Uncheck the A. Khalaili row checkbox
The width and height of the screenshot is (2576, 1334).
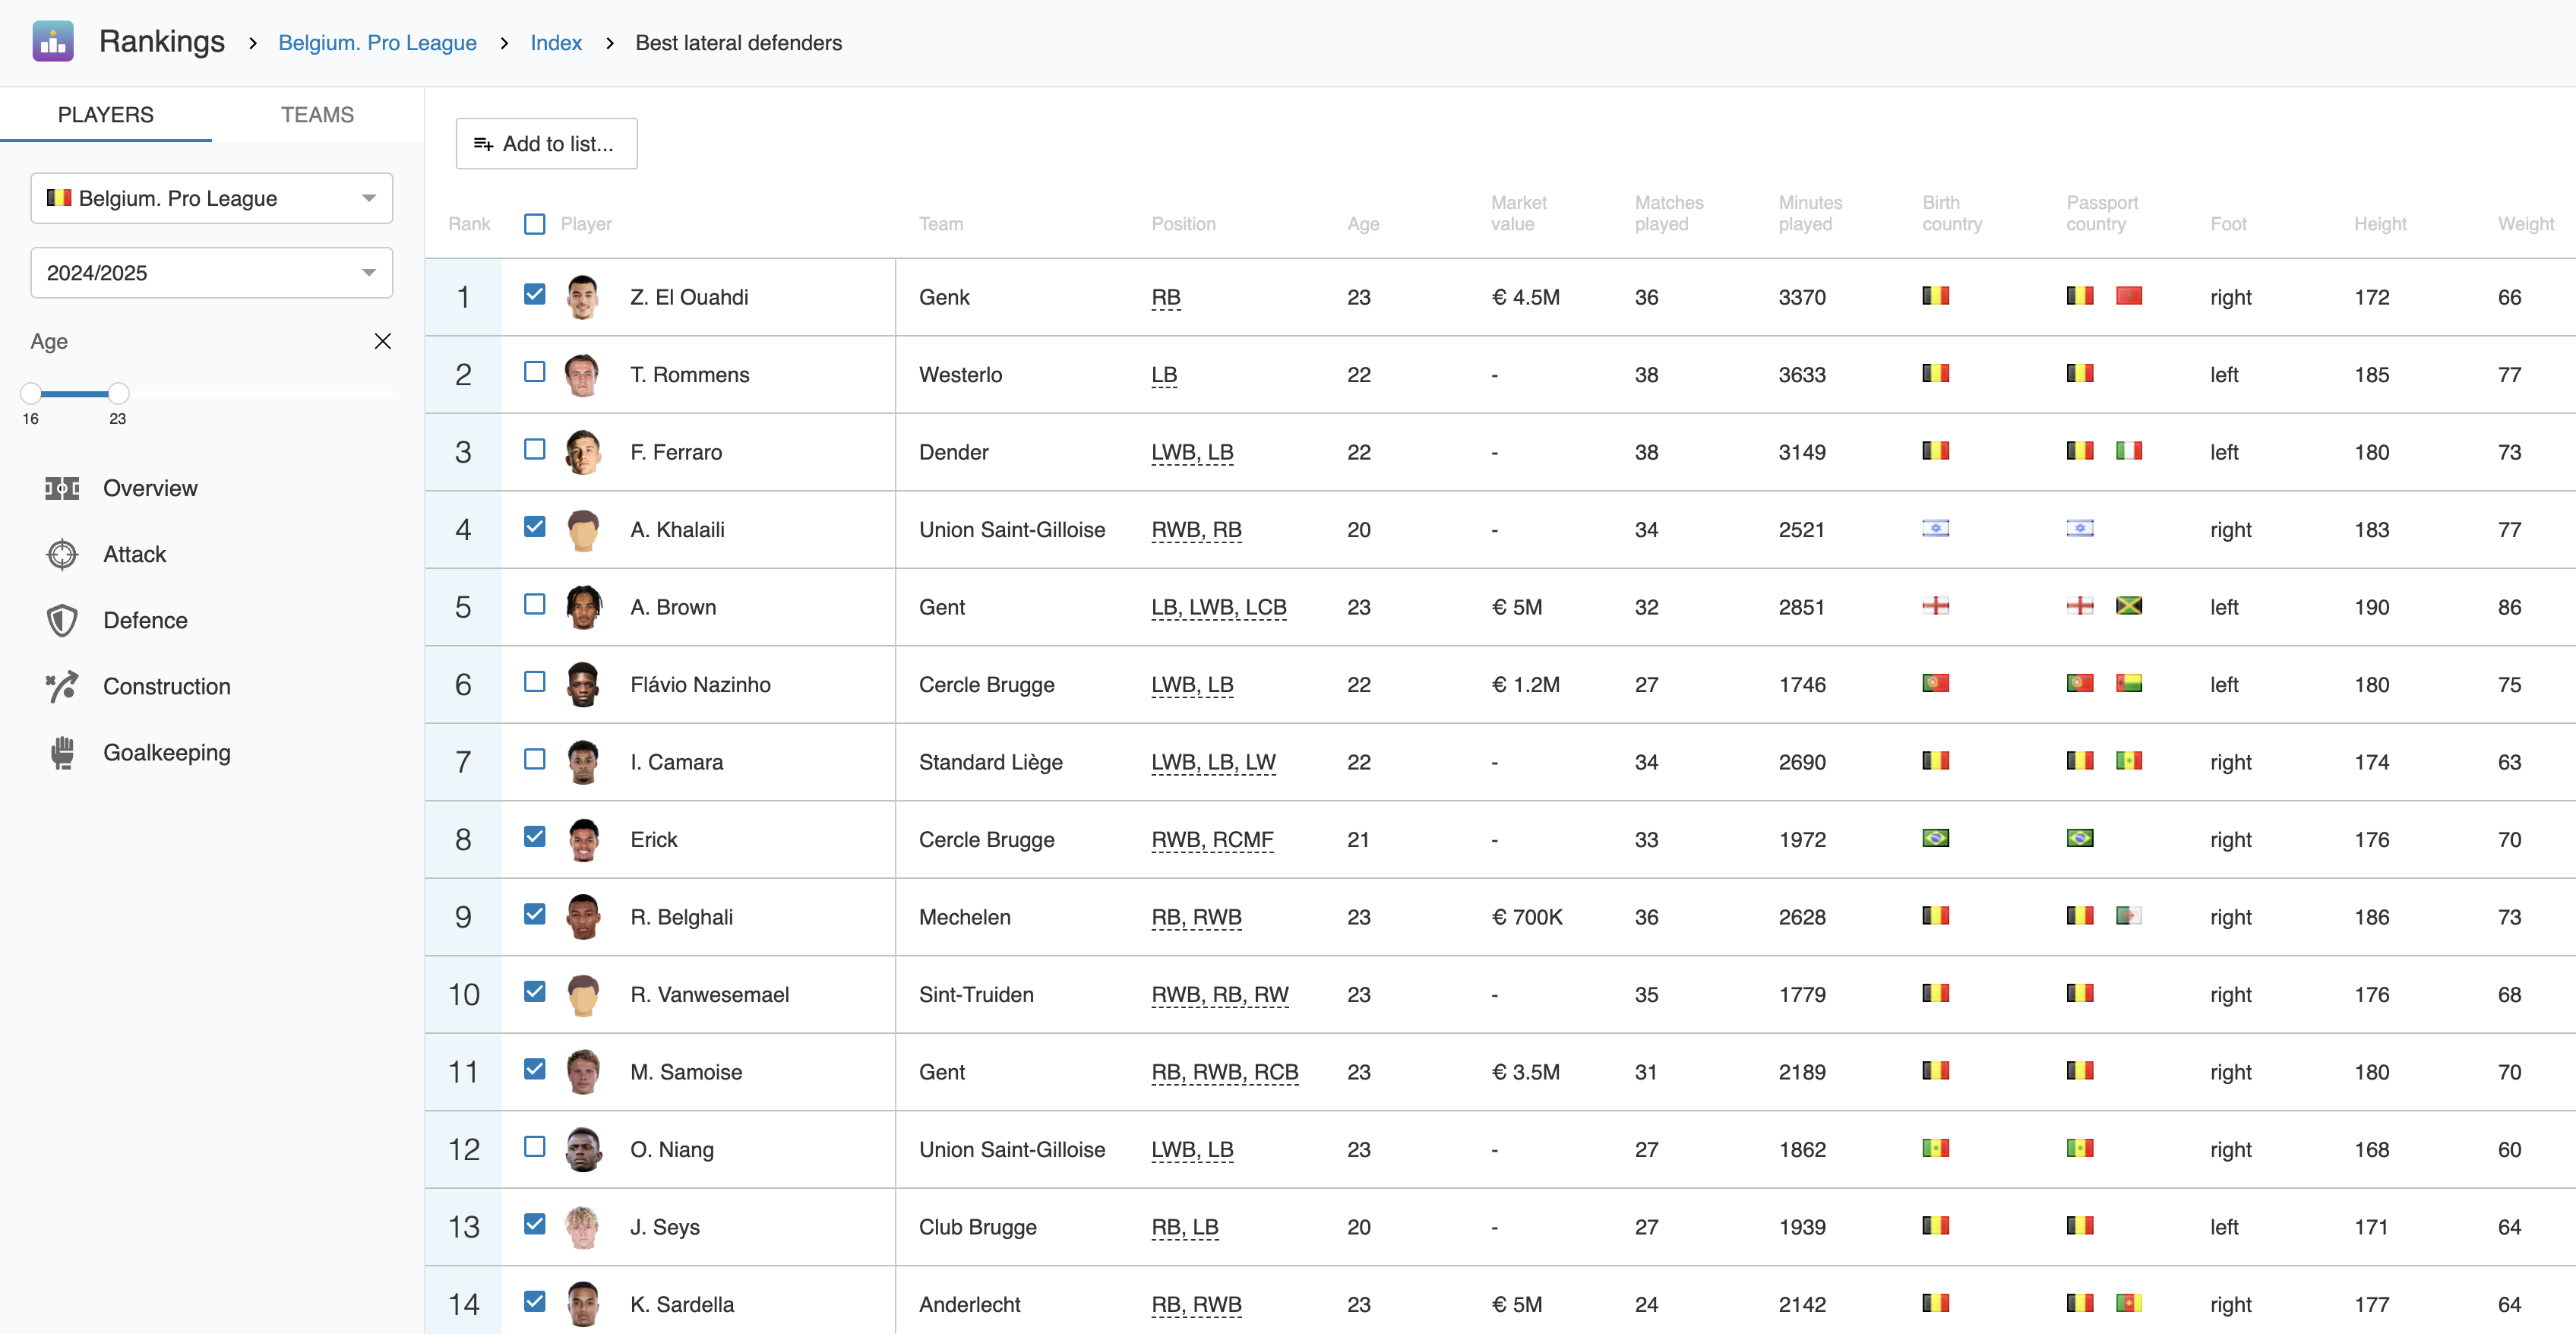point(535,527)
